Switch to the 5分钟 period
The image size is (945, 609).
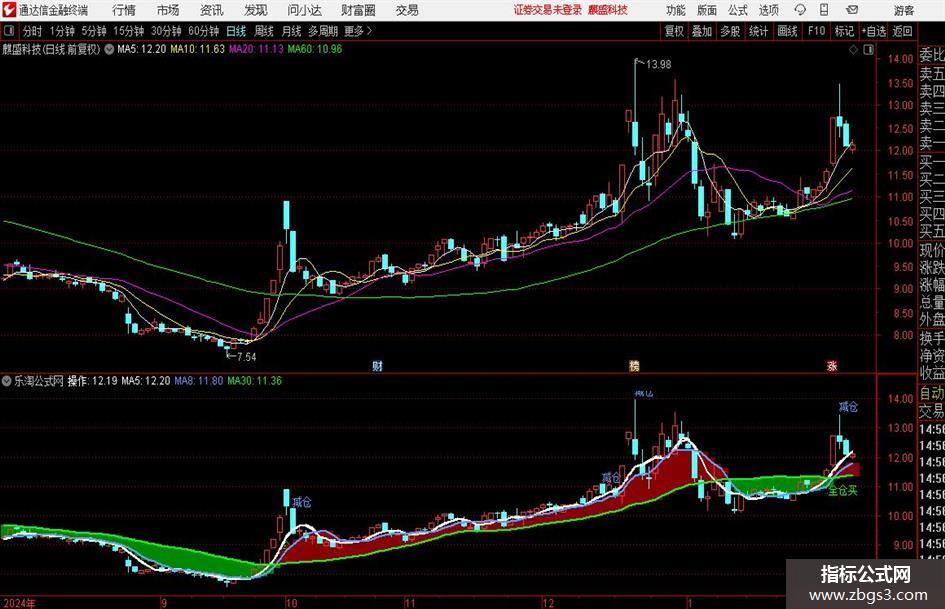[x=93, y=31]
